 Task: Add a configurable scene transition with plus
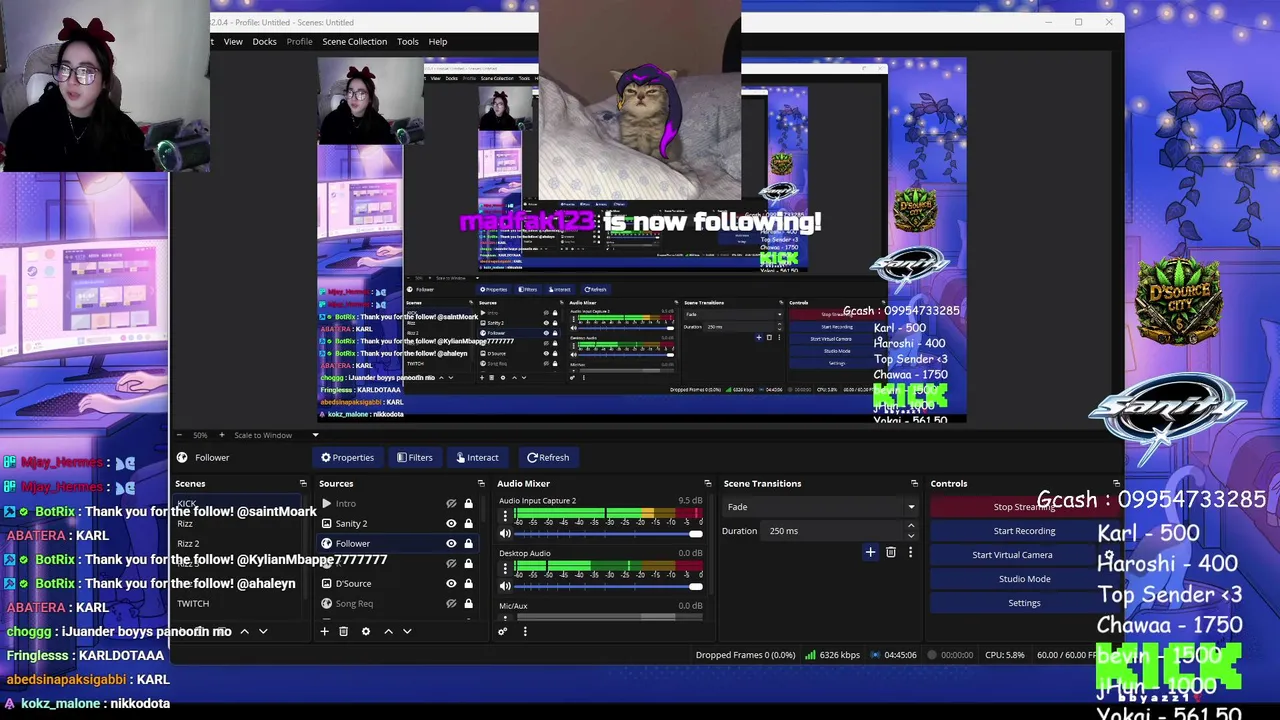click(x=870, y=552)
